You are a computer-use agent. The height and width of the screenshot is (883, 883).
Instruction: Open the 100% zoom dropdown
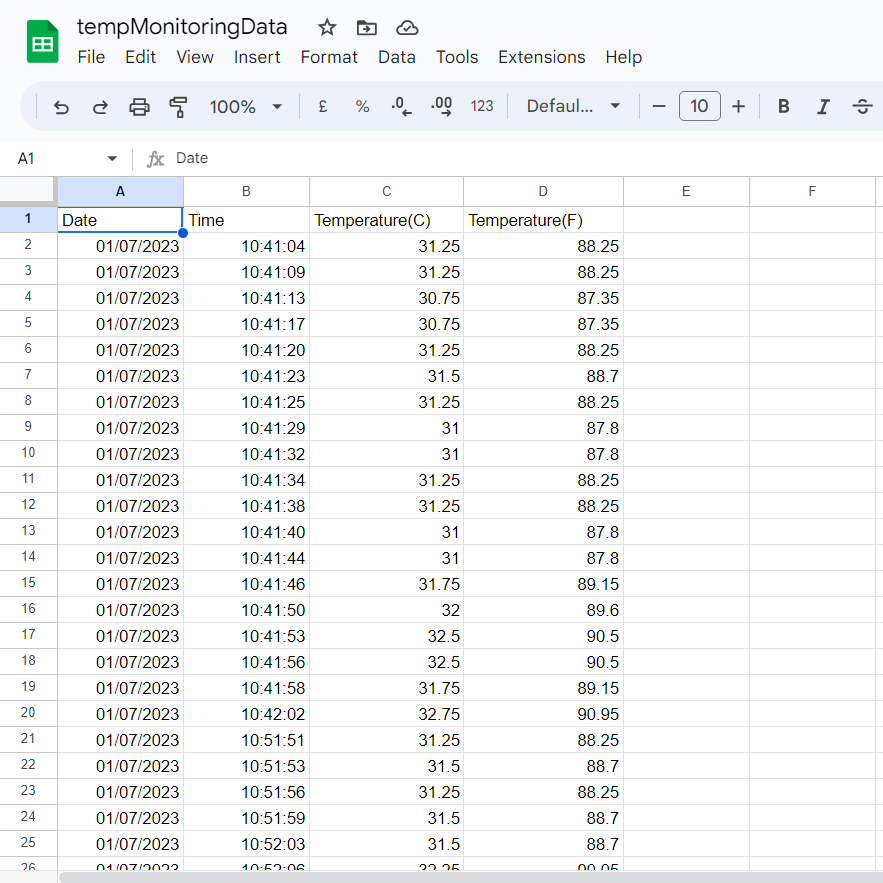246,106
